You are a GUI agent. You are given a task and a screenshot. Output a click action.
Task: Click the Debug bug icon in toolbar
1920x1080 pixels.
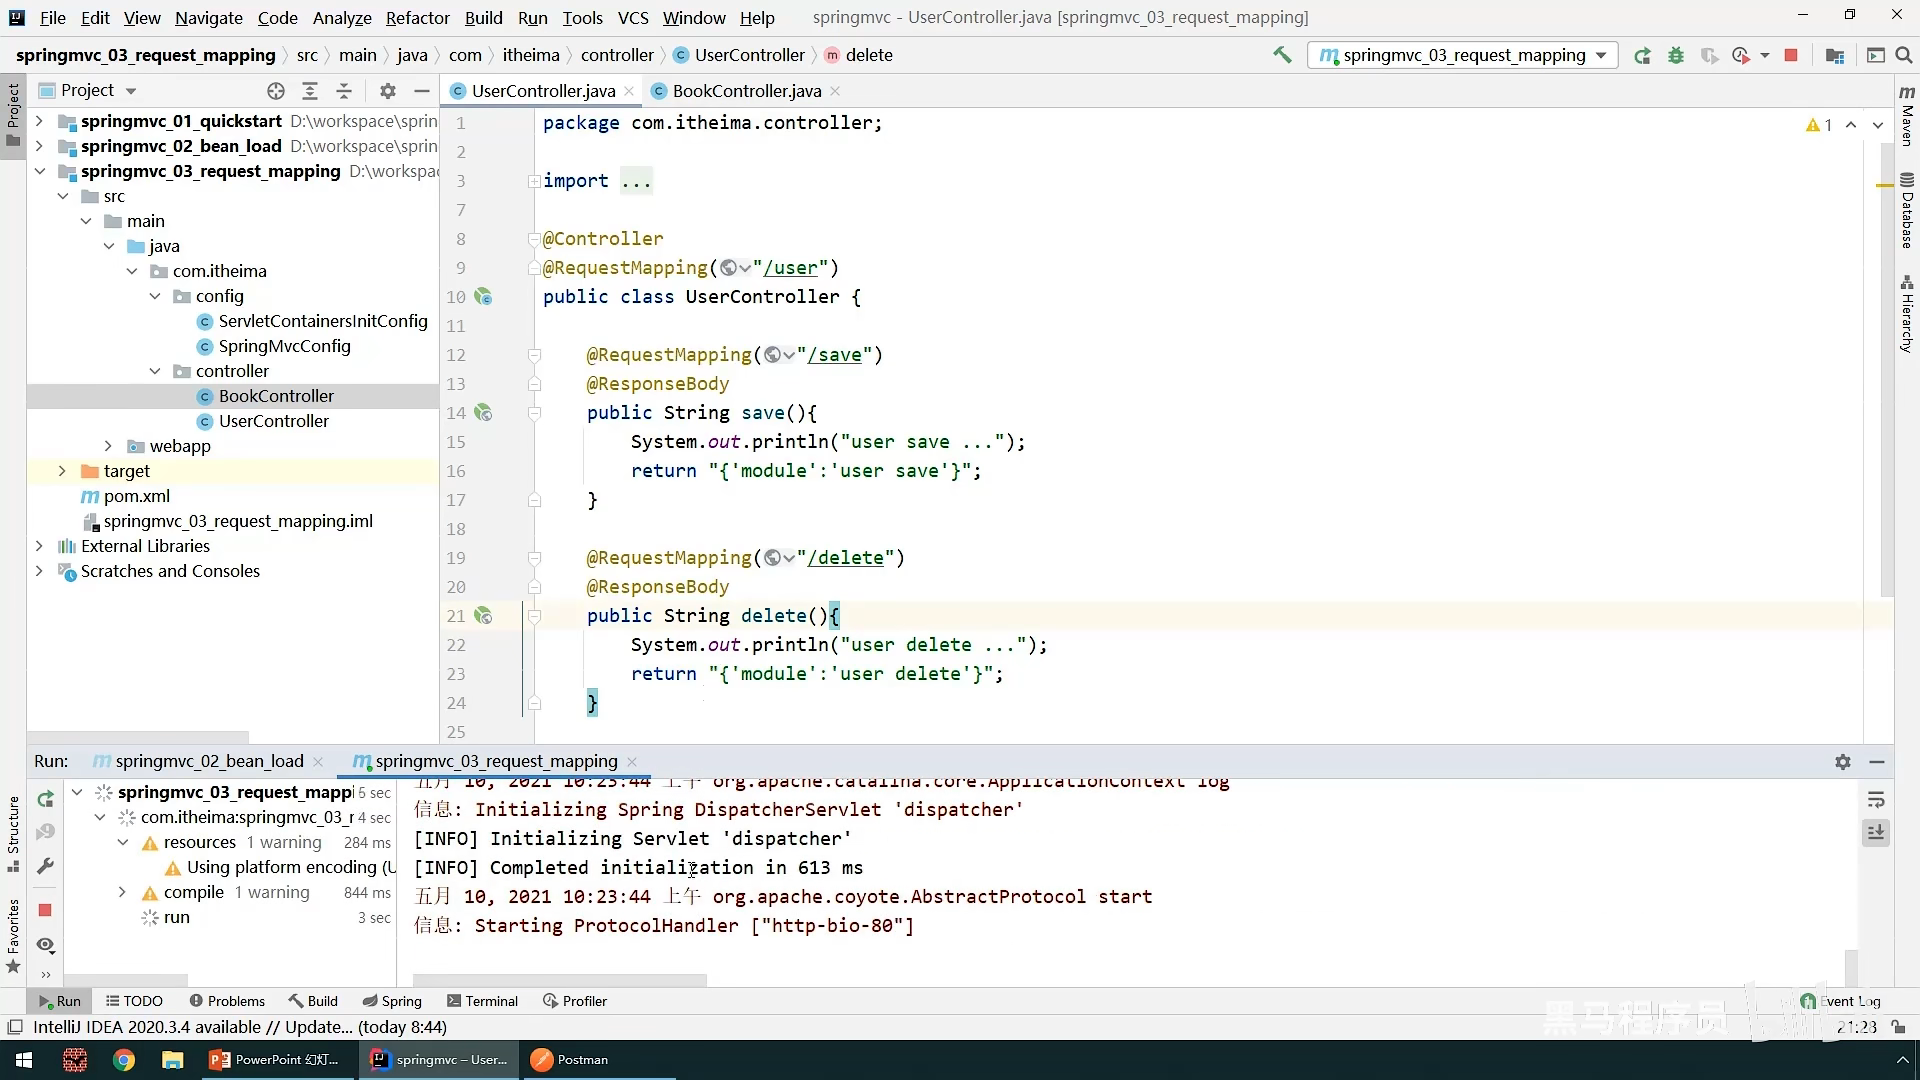1676,55
